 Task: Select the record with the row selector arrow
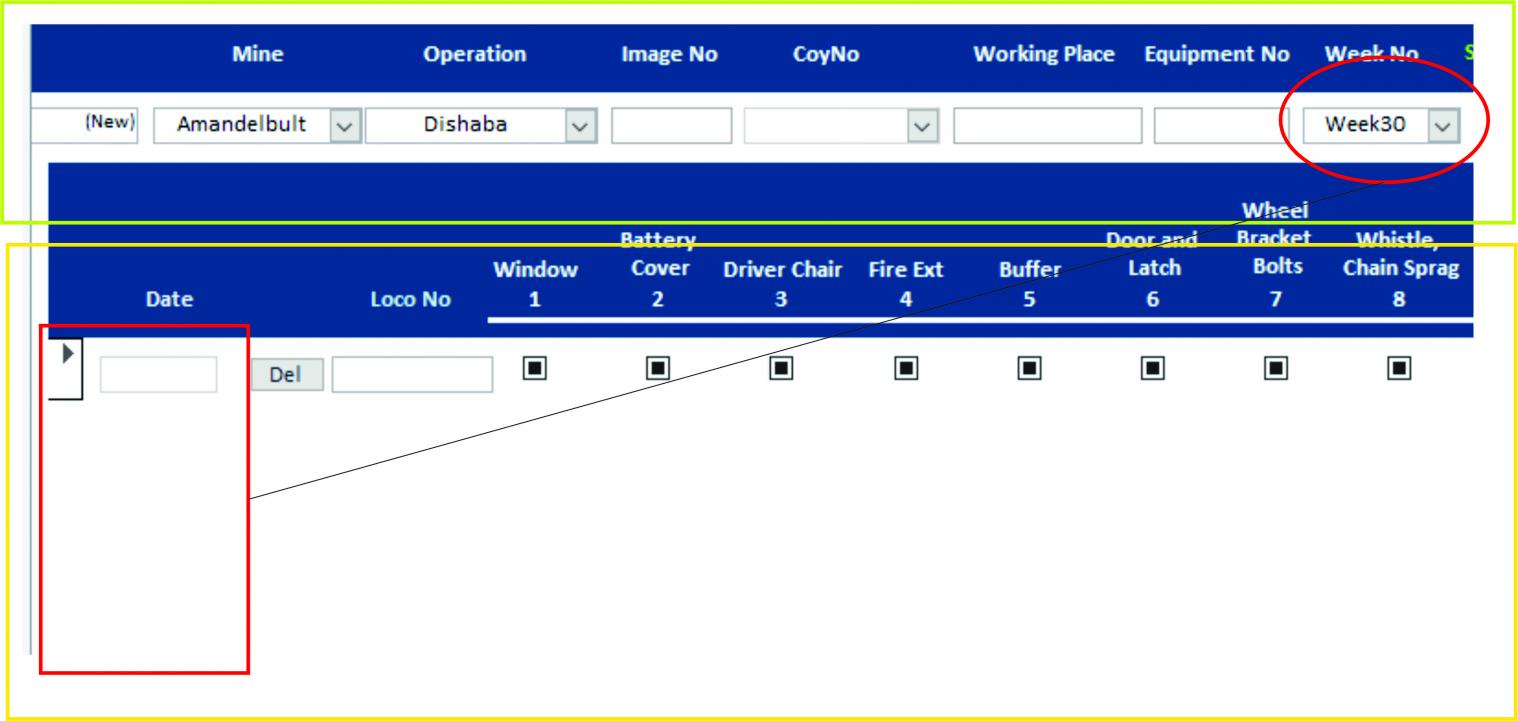pyautogui.click(x=66, y=369)
